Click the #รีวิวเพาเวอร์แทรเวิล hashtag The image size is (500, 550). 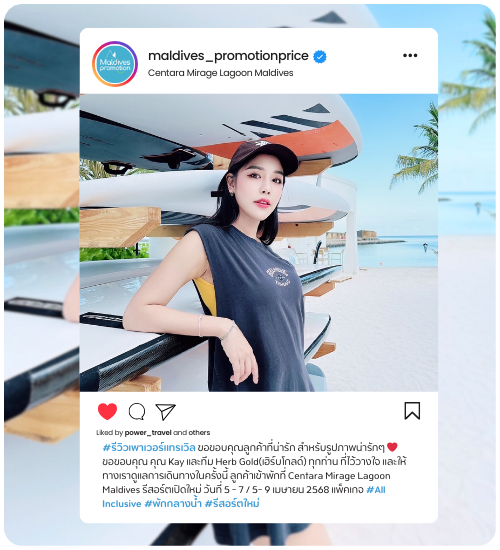pos(149,448)
